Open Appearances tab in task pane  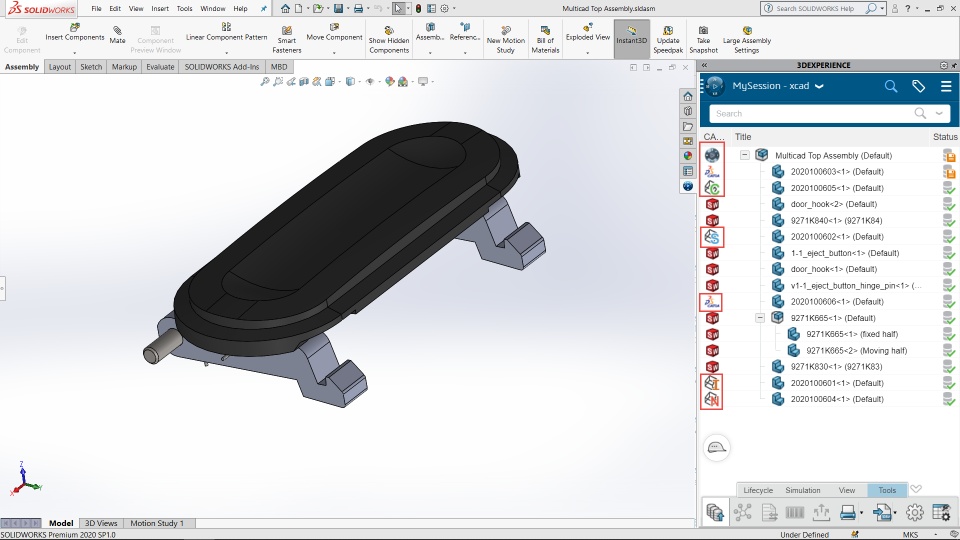click(688, 156)
